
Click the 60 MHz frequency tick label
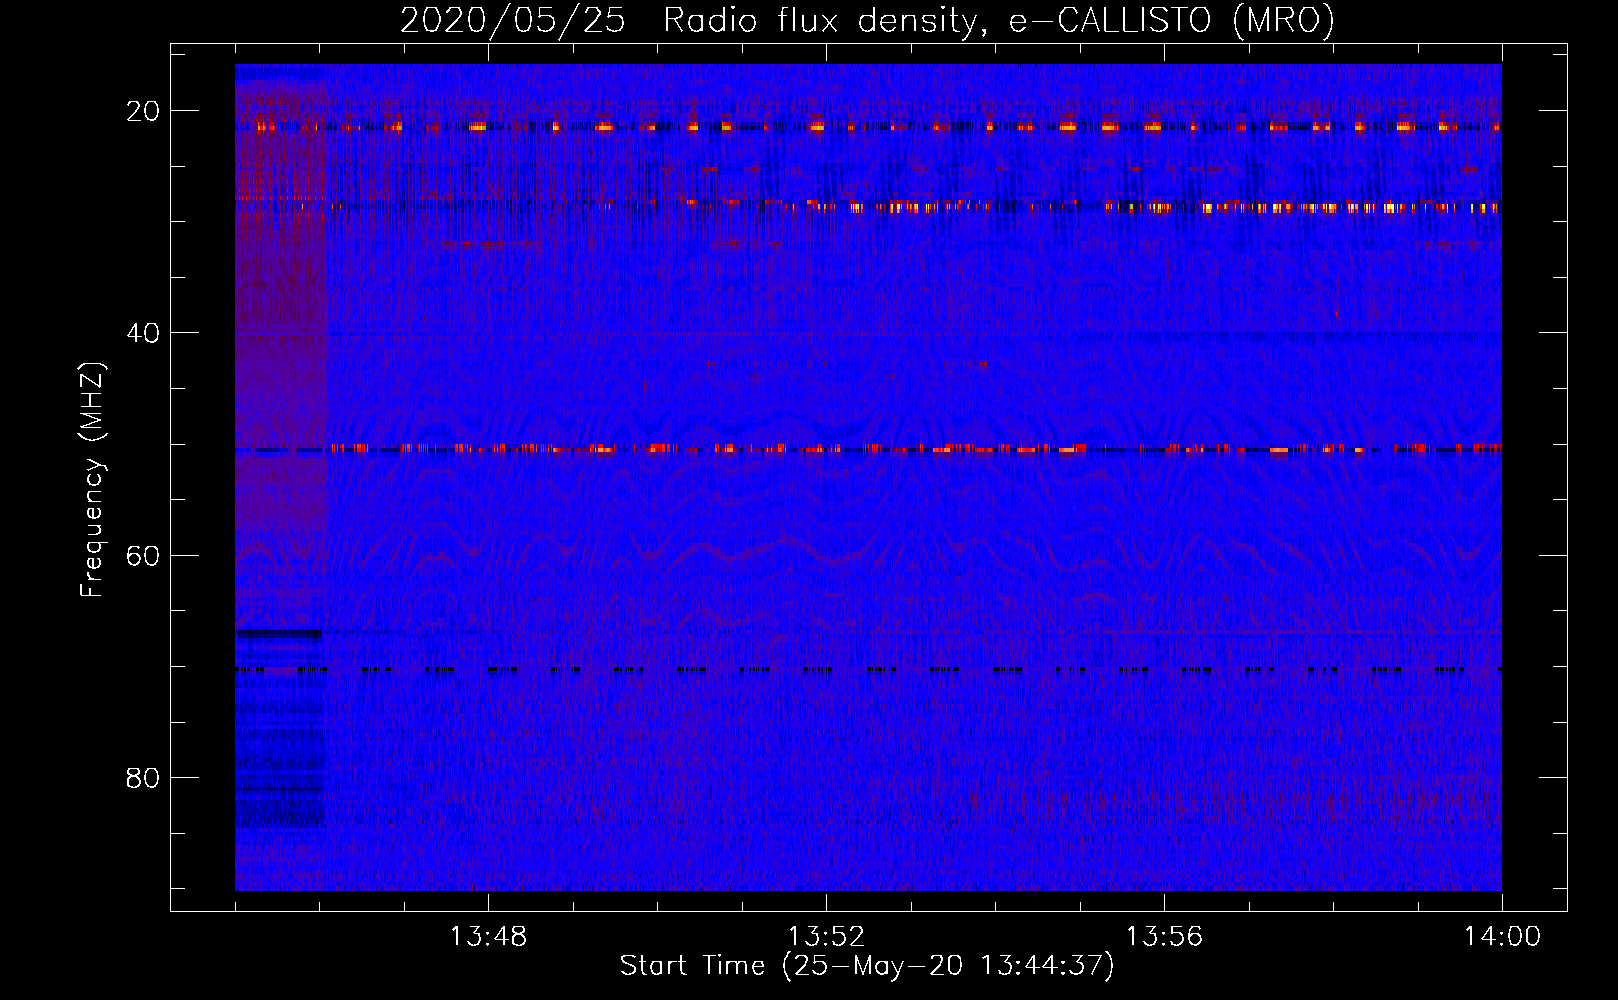[143, 555]
